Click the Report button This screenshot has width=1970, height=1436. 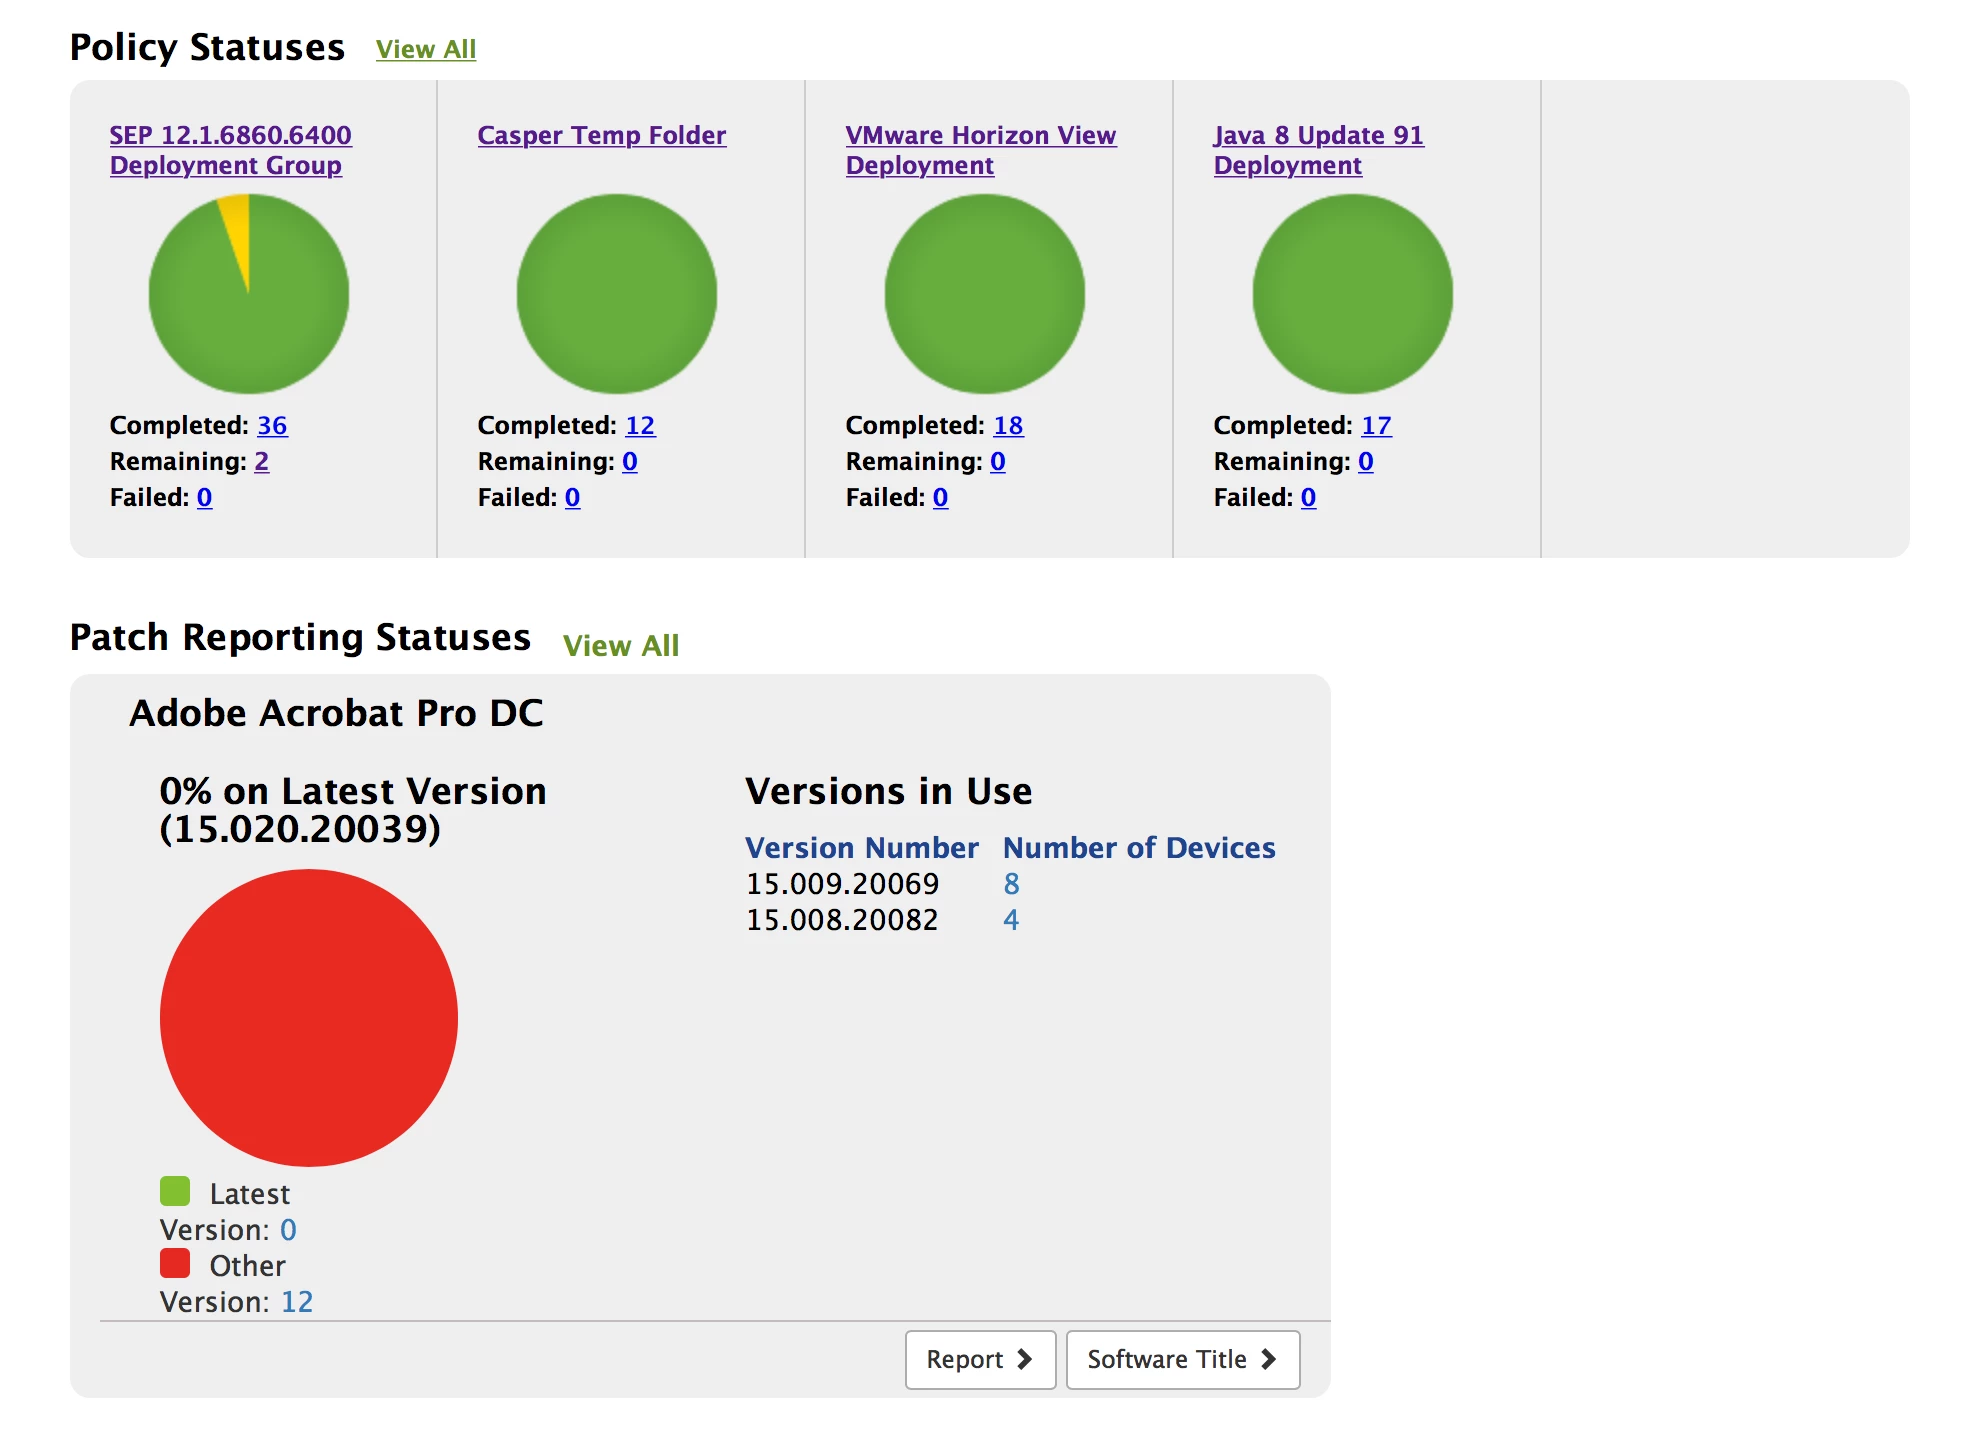(980, 1359)
